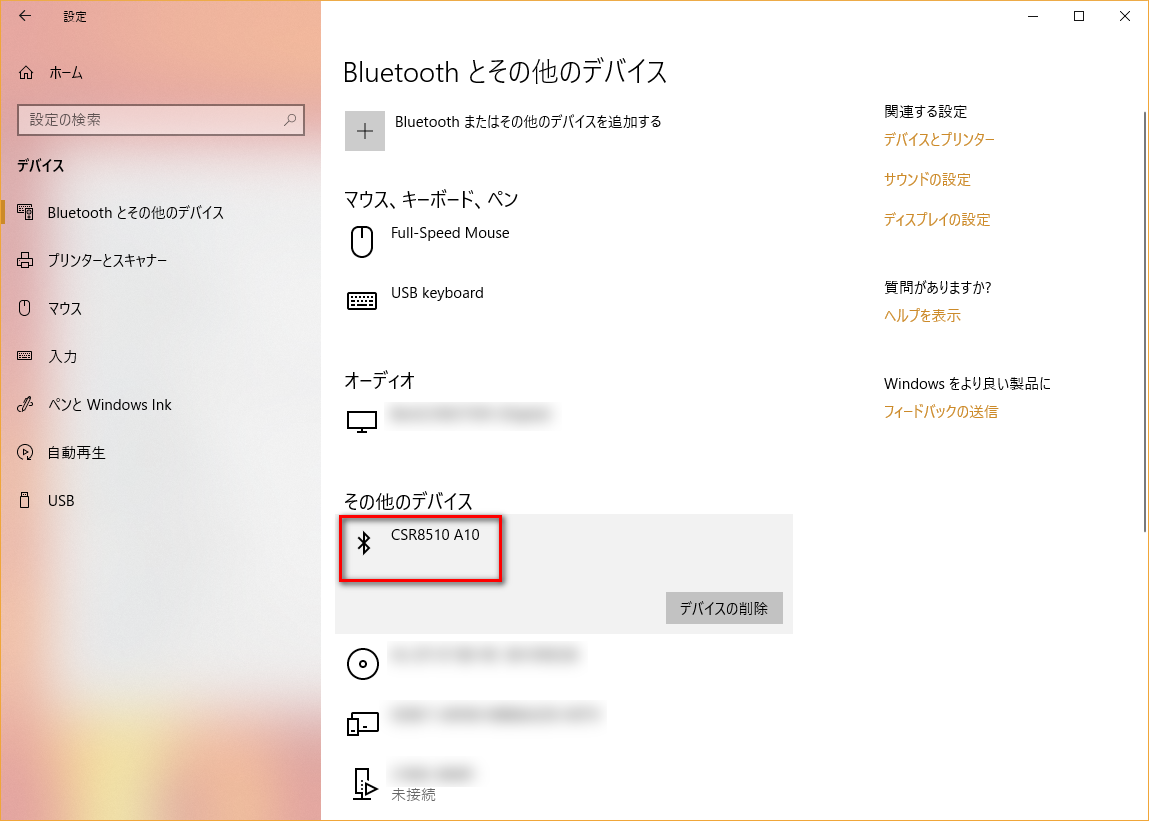Select the USB keyboard device icon
The height and width of the screenshot is (821, 1149).
pyautogui.click(x=362, y=300)
